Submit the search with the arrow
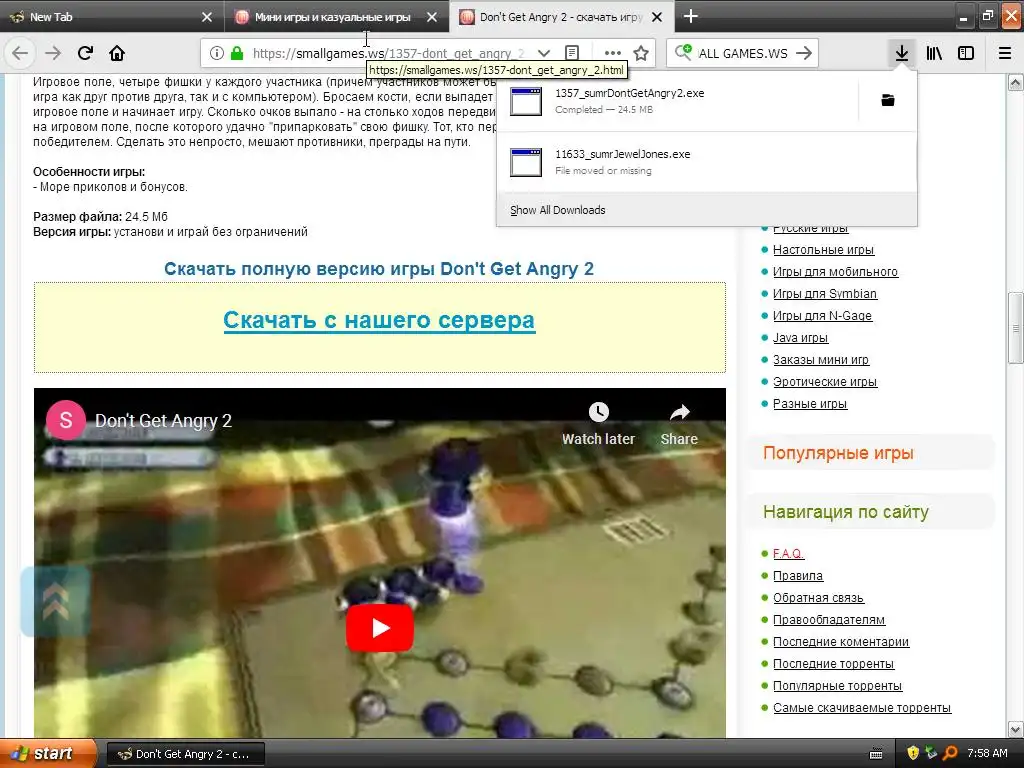 pyautogui.click(x=804, y=53)
